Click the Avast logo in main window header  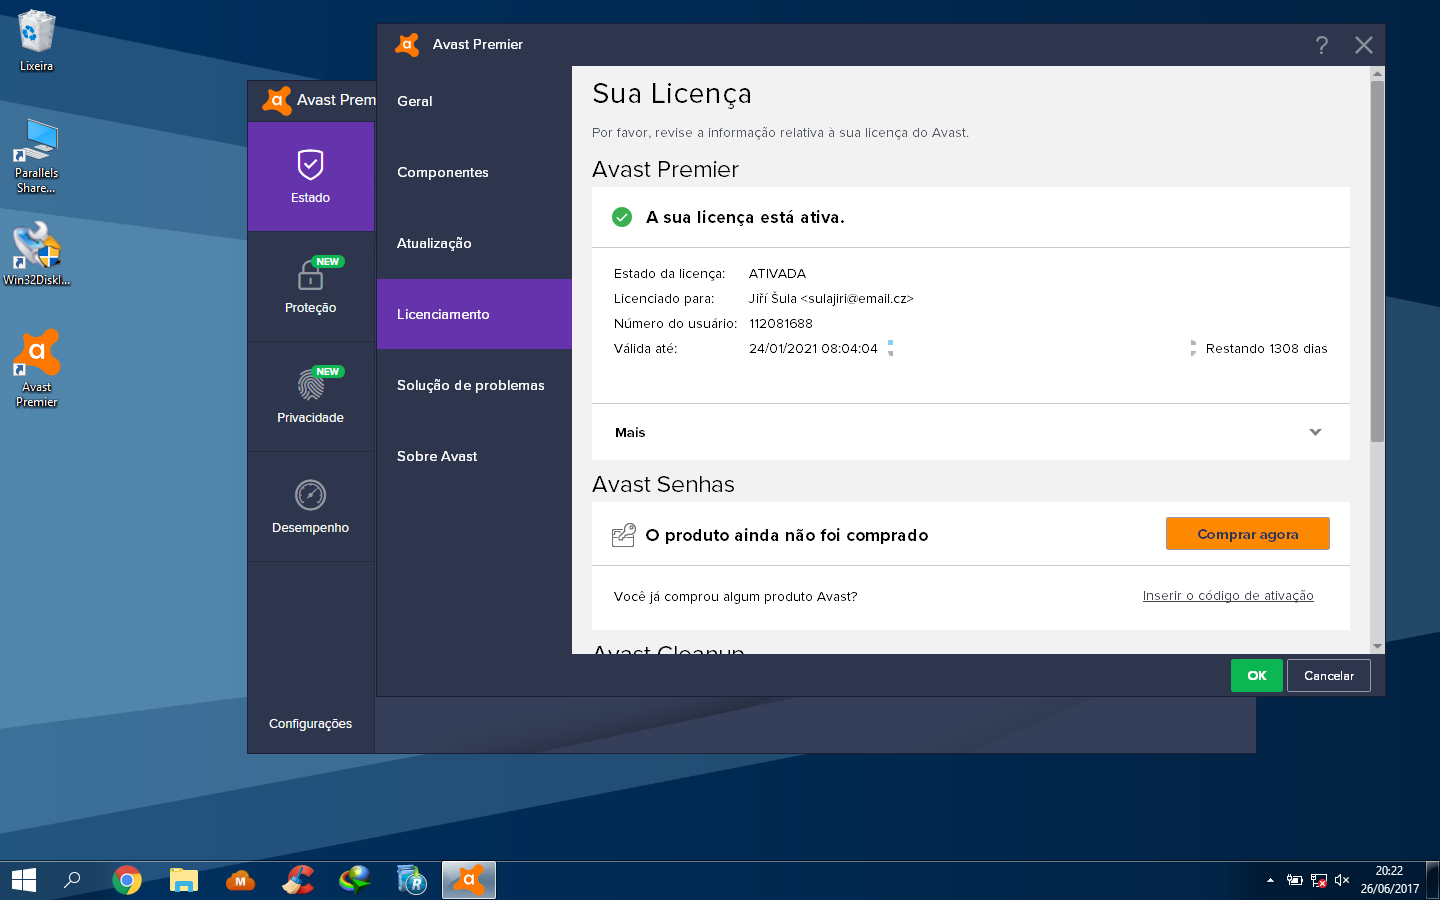277,100
